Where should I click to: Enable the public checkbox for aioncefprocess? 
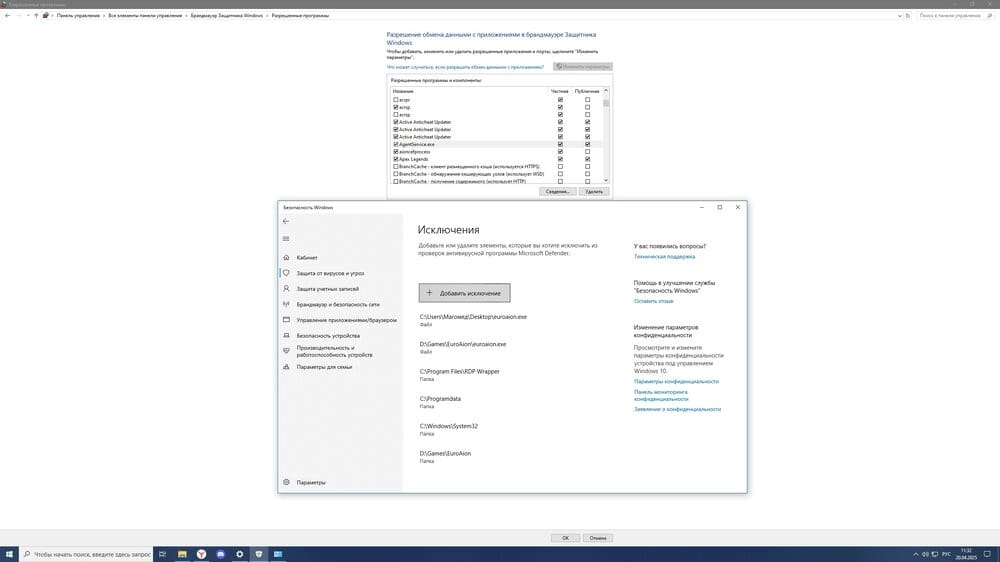tap(587, 152)
